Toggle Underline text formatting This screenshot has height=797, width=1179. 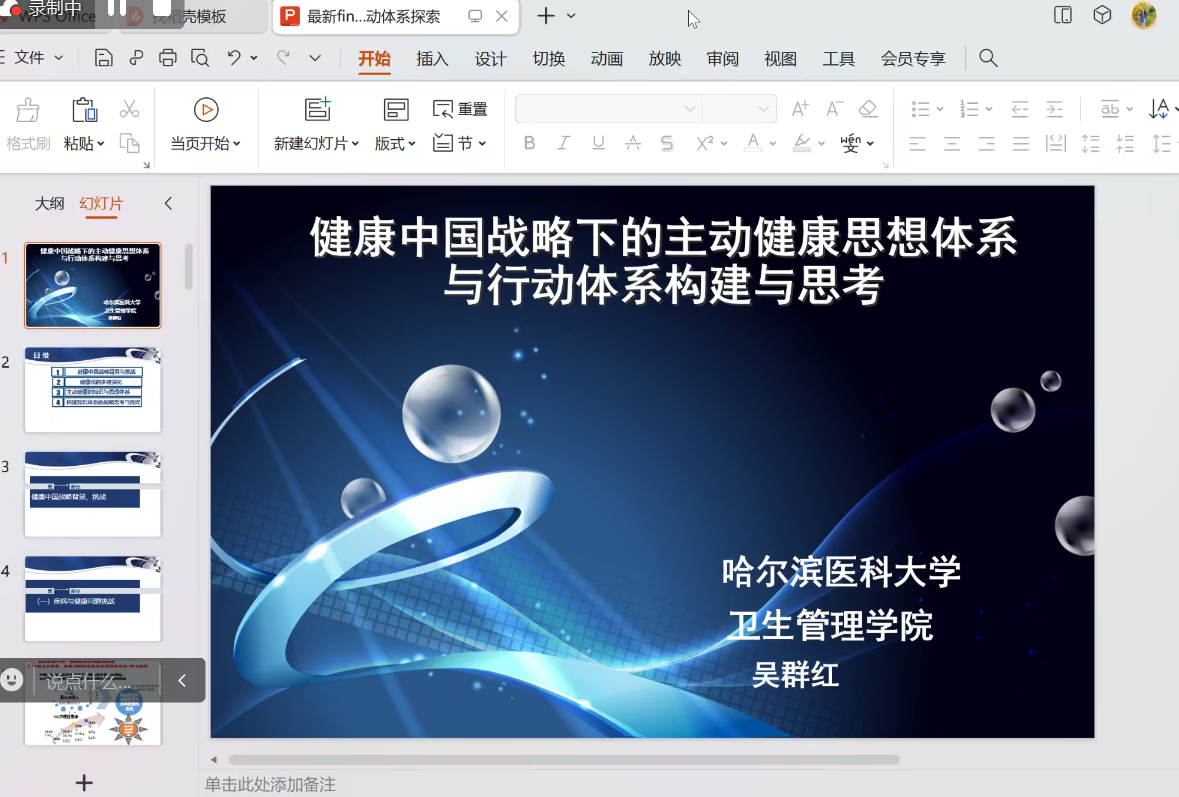click(x=598, y=143)
